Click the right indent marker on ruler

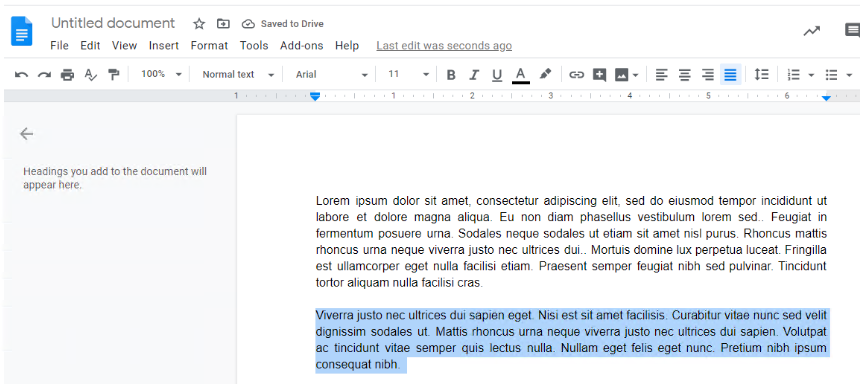tap(826, 97)
